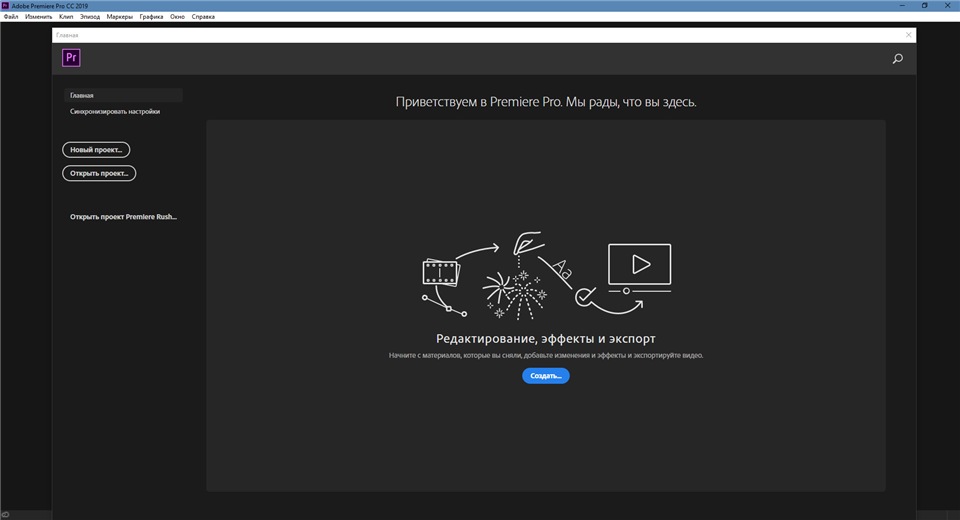Click the Открыть проект button
The image size is (960, 520).
[x=99, y=173]
